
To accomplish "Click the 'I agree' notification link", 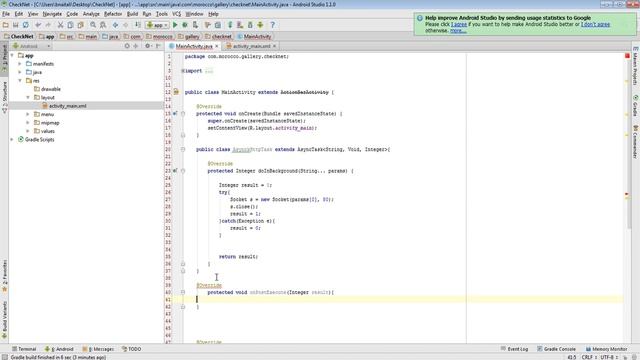I will point(459,24).
